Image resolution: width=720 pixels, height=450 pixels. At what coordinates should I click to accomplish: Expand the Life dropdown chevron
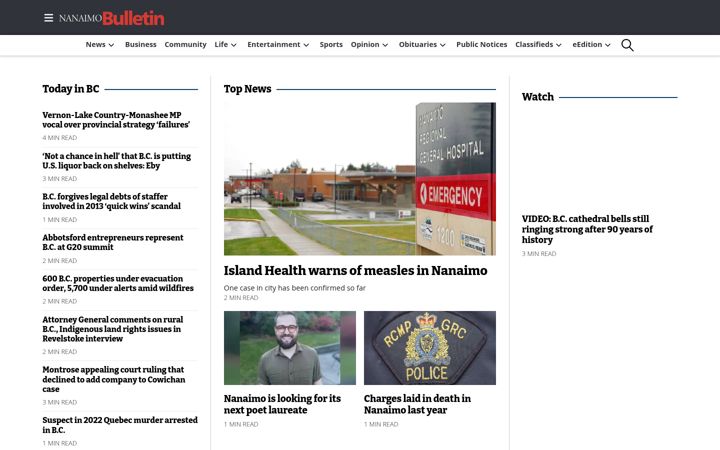coord(234,45)
